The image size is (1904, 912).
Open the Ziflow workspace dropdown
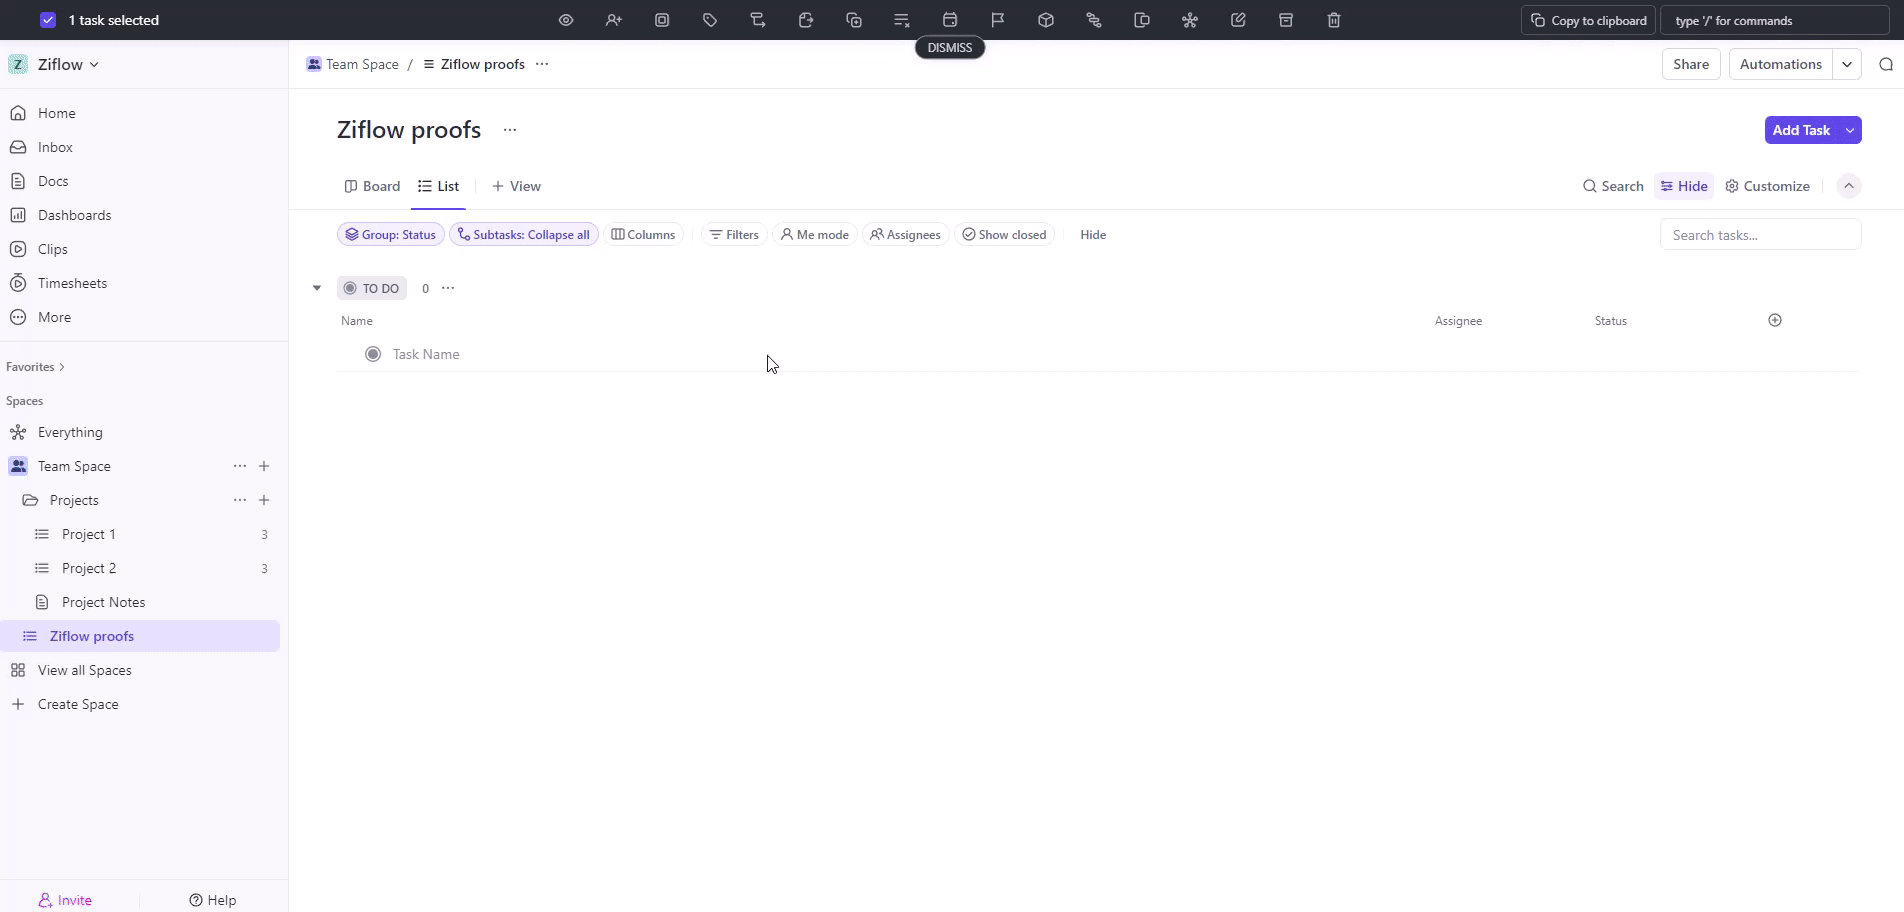[67, 64]
